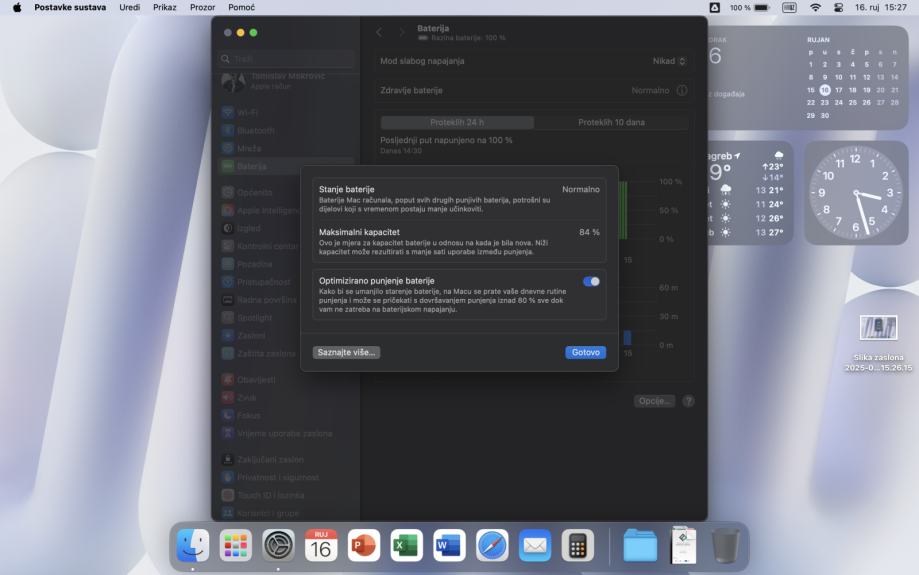The width and height of the screenshot is (919, 575).
Task: Open Calendar from the Dock
Action: [x=321, y=546]
